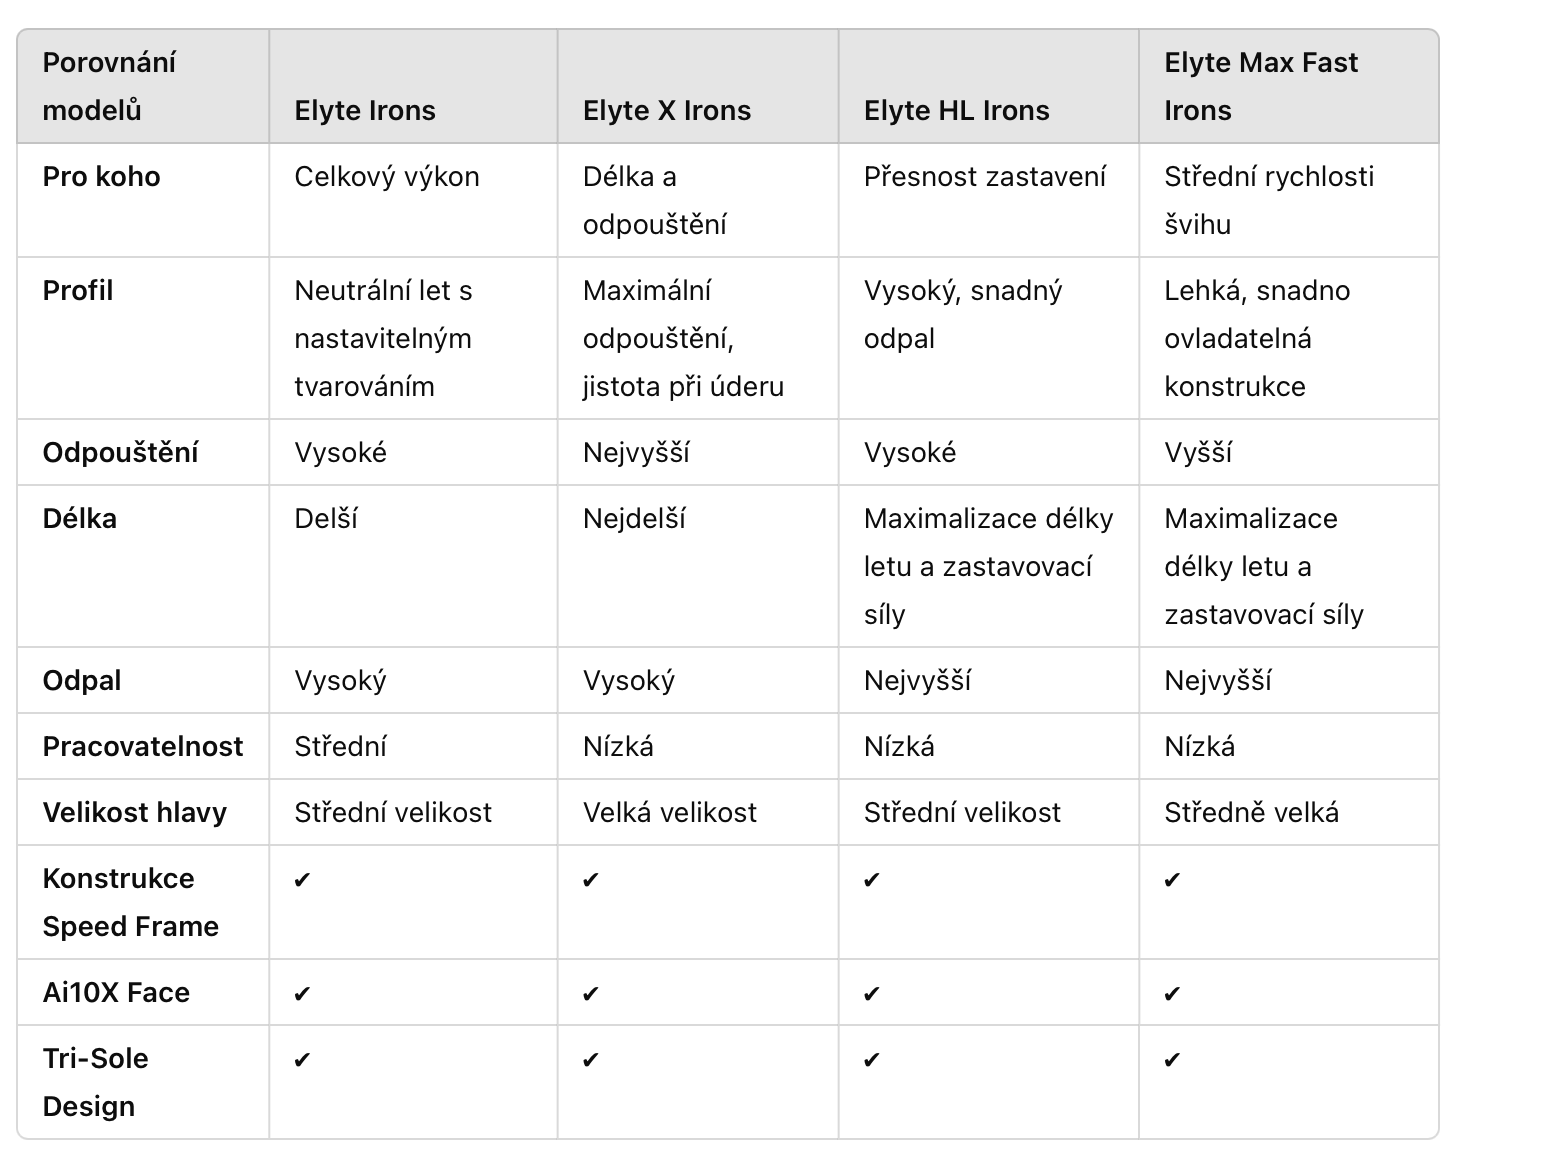Image resolution: width=1548 pixels, height=1152 pixels.
Task: Click Konstrukce Speed Frame checkmark for Elyte HL Irons
Action: click(872, 879)
